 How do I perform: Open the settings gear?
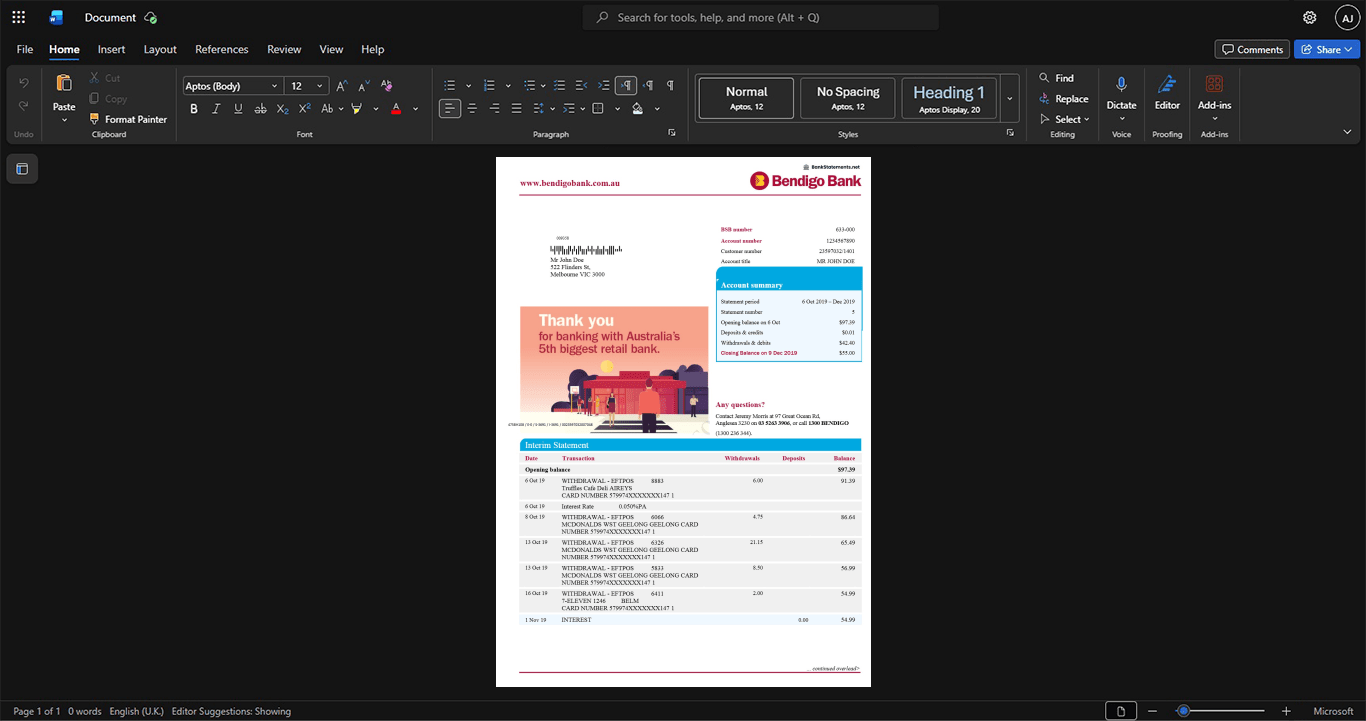coord(1309,17)
